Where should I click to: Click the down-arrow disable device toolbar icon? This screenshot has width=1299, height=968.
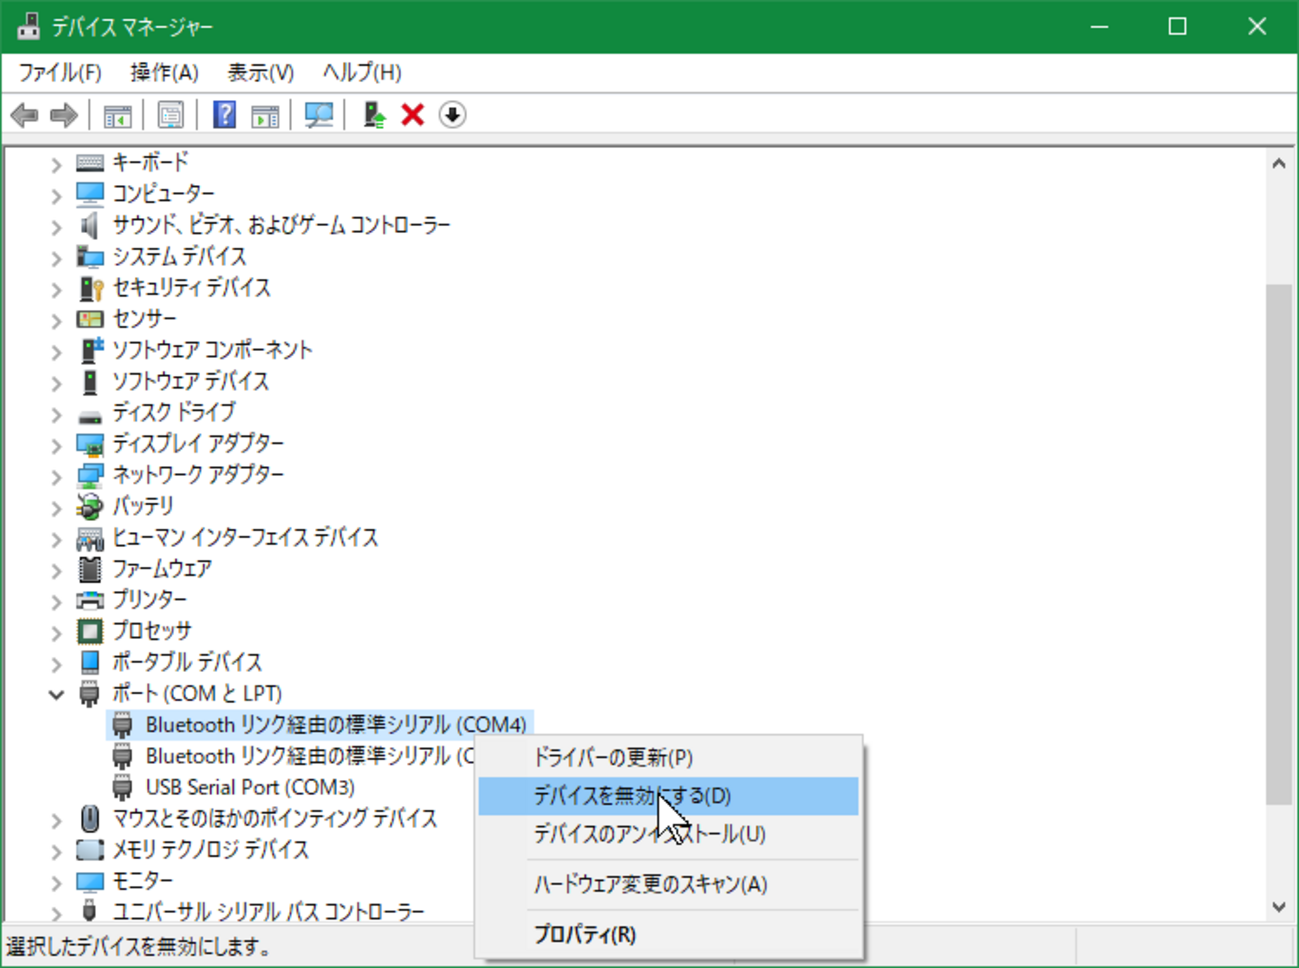[452, 115]
